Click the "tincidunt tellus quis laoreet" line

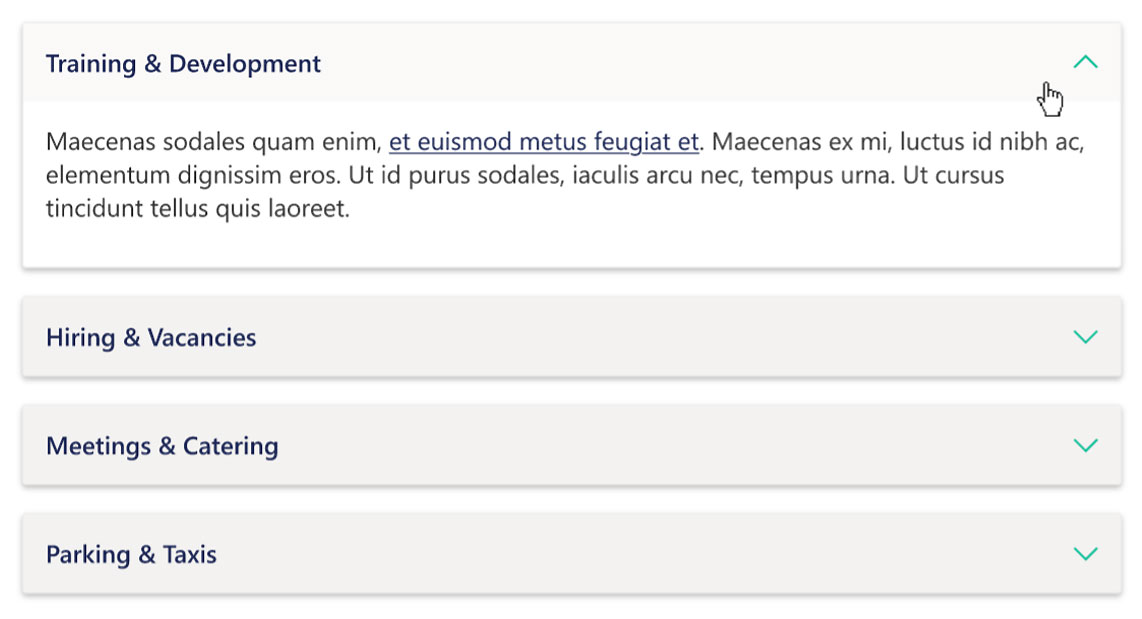(x=197, y=210)
